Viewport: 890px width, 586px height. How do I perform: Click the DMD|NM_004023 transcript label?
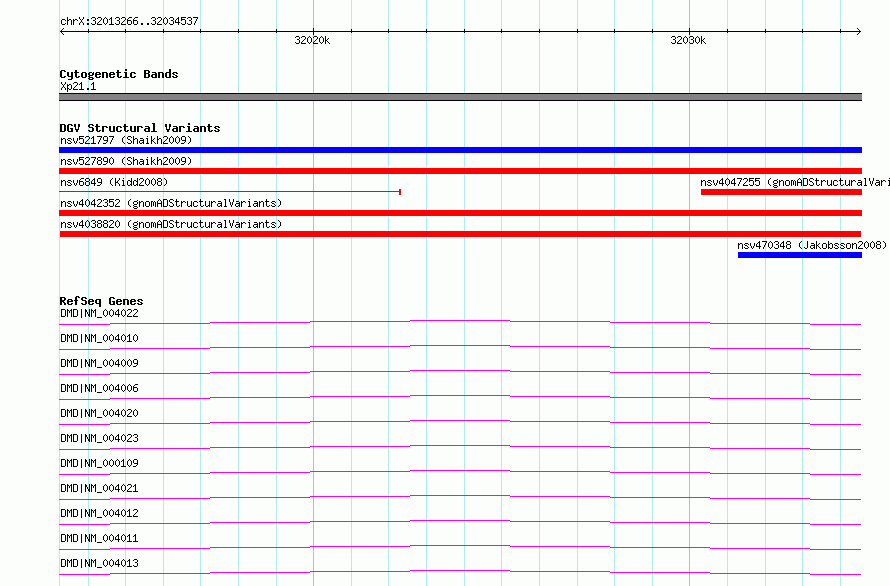pos(99,438)
